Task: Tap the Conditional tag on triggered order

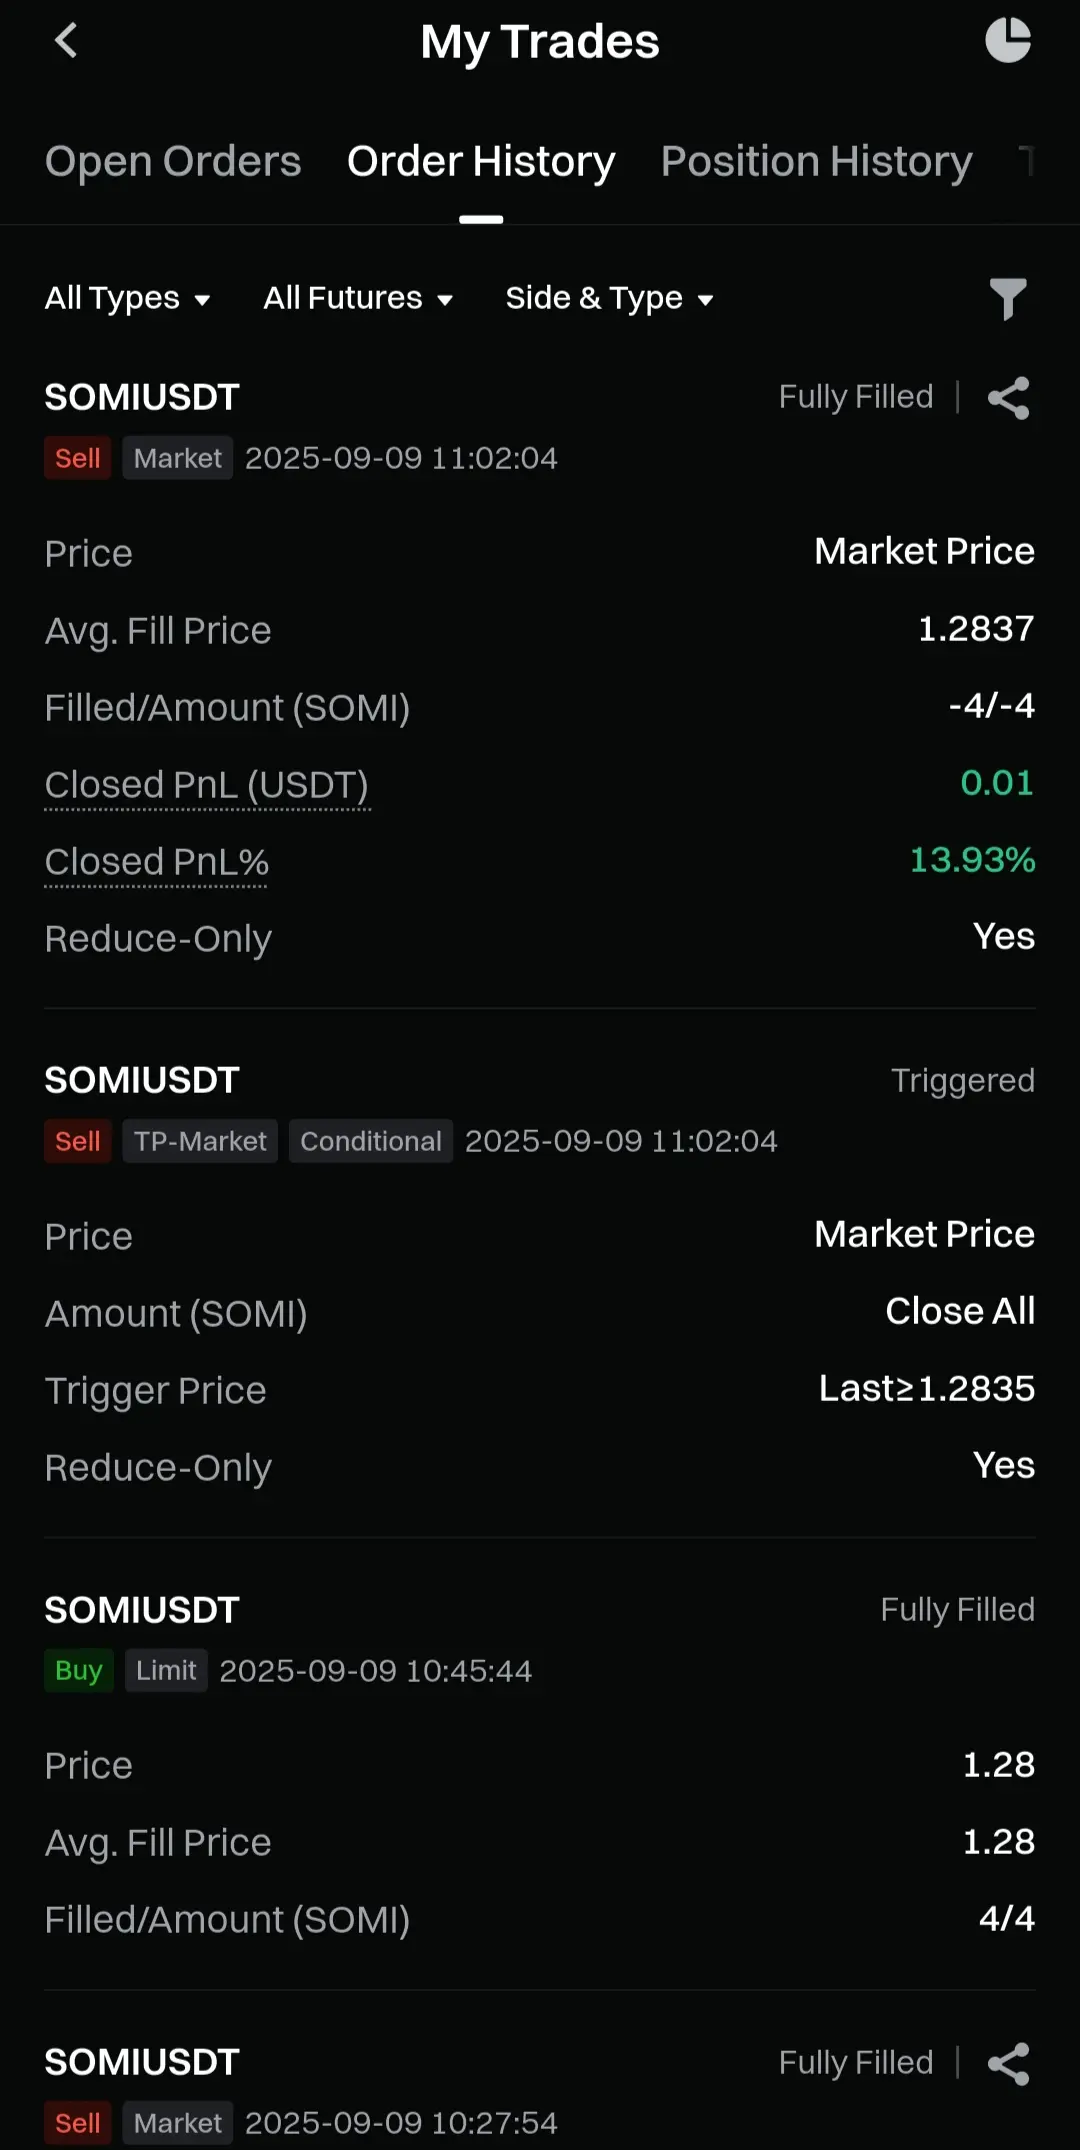Action: (371, 1141)
